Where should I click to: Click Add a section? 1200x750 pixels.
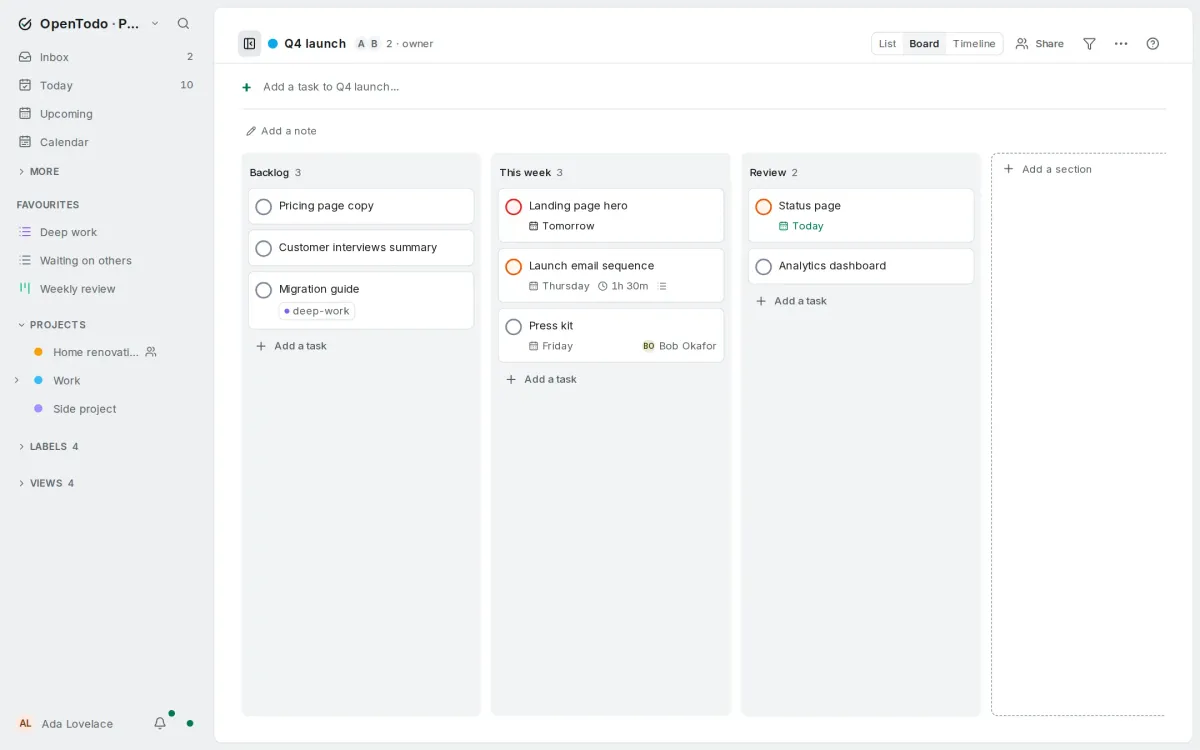pyautogui.click(x=1047, y=169)
